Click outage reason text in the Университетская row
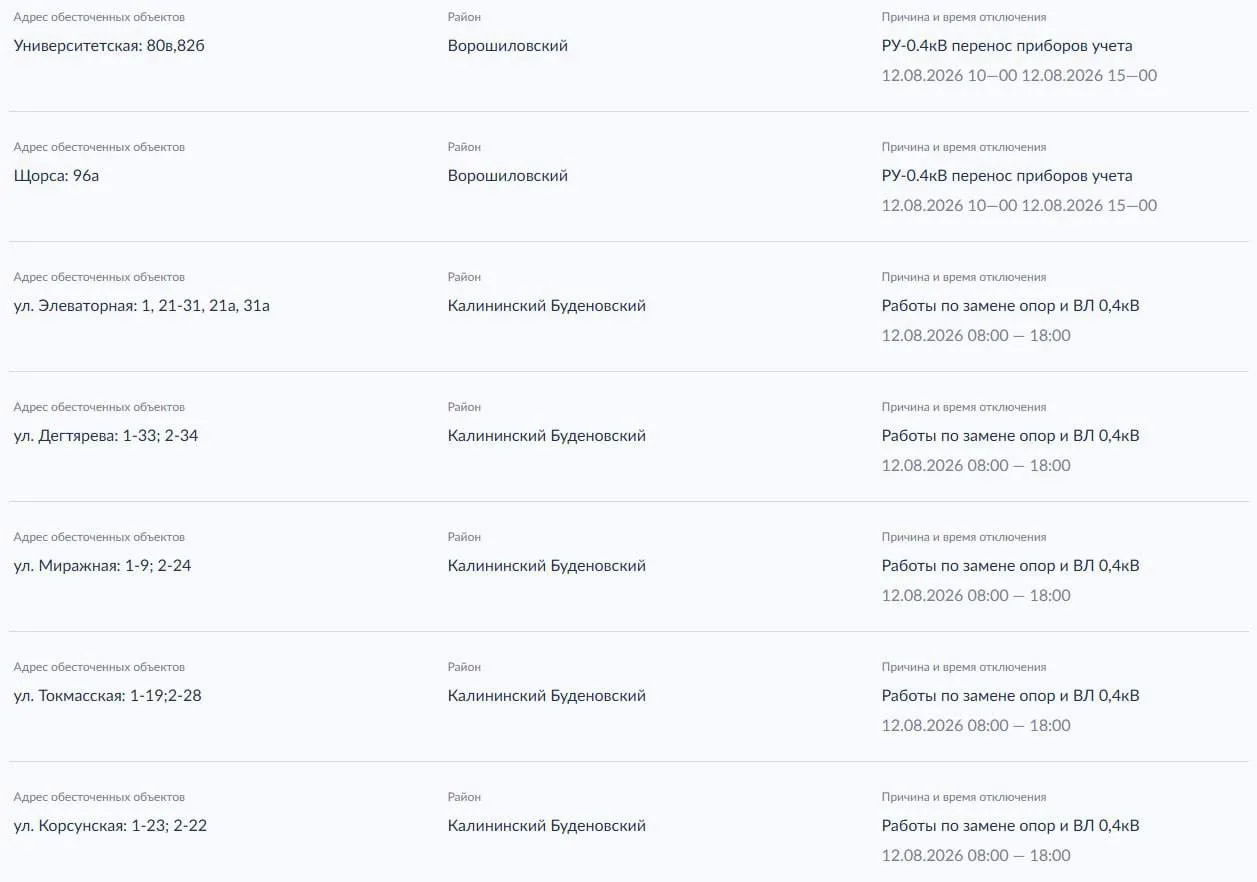This screenshot has height=882, width=1257. coord(1007,46)
